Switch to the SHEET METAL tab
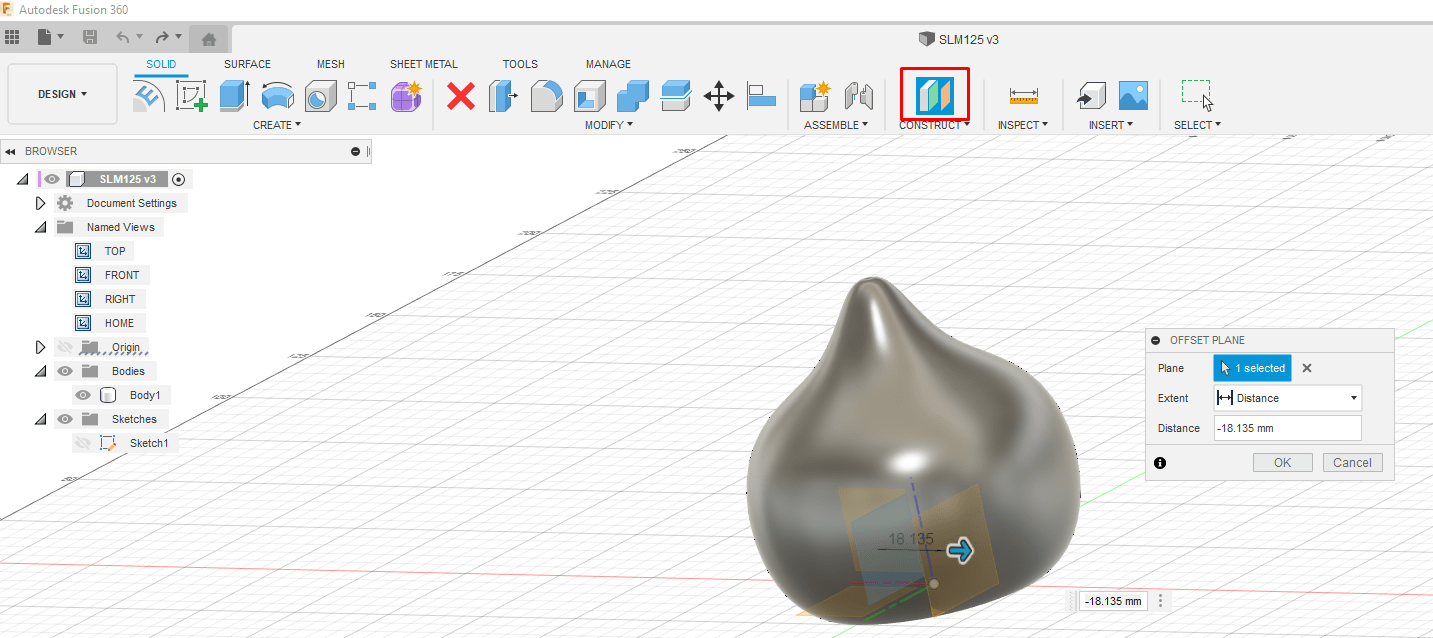This screenshot has width=1433, height=638. (424, 64)
